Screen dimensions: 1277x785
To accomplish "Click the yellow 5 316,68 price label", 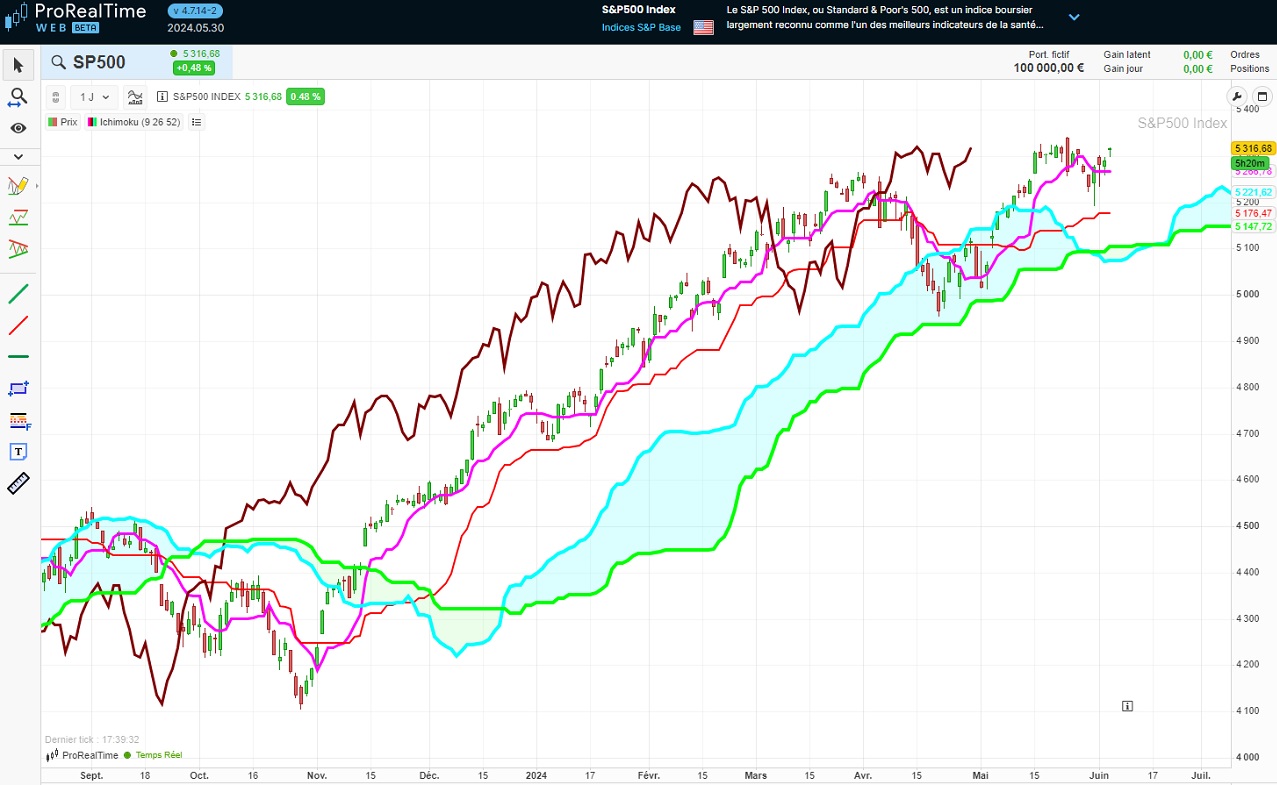I will click(1252, 148).
